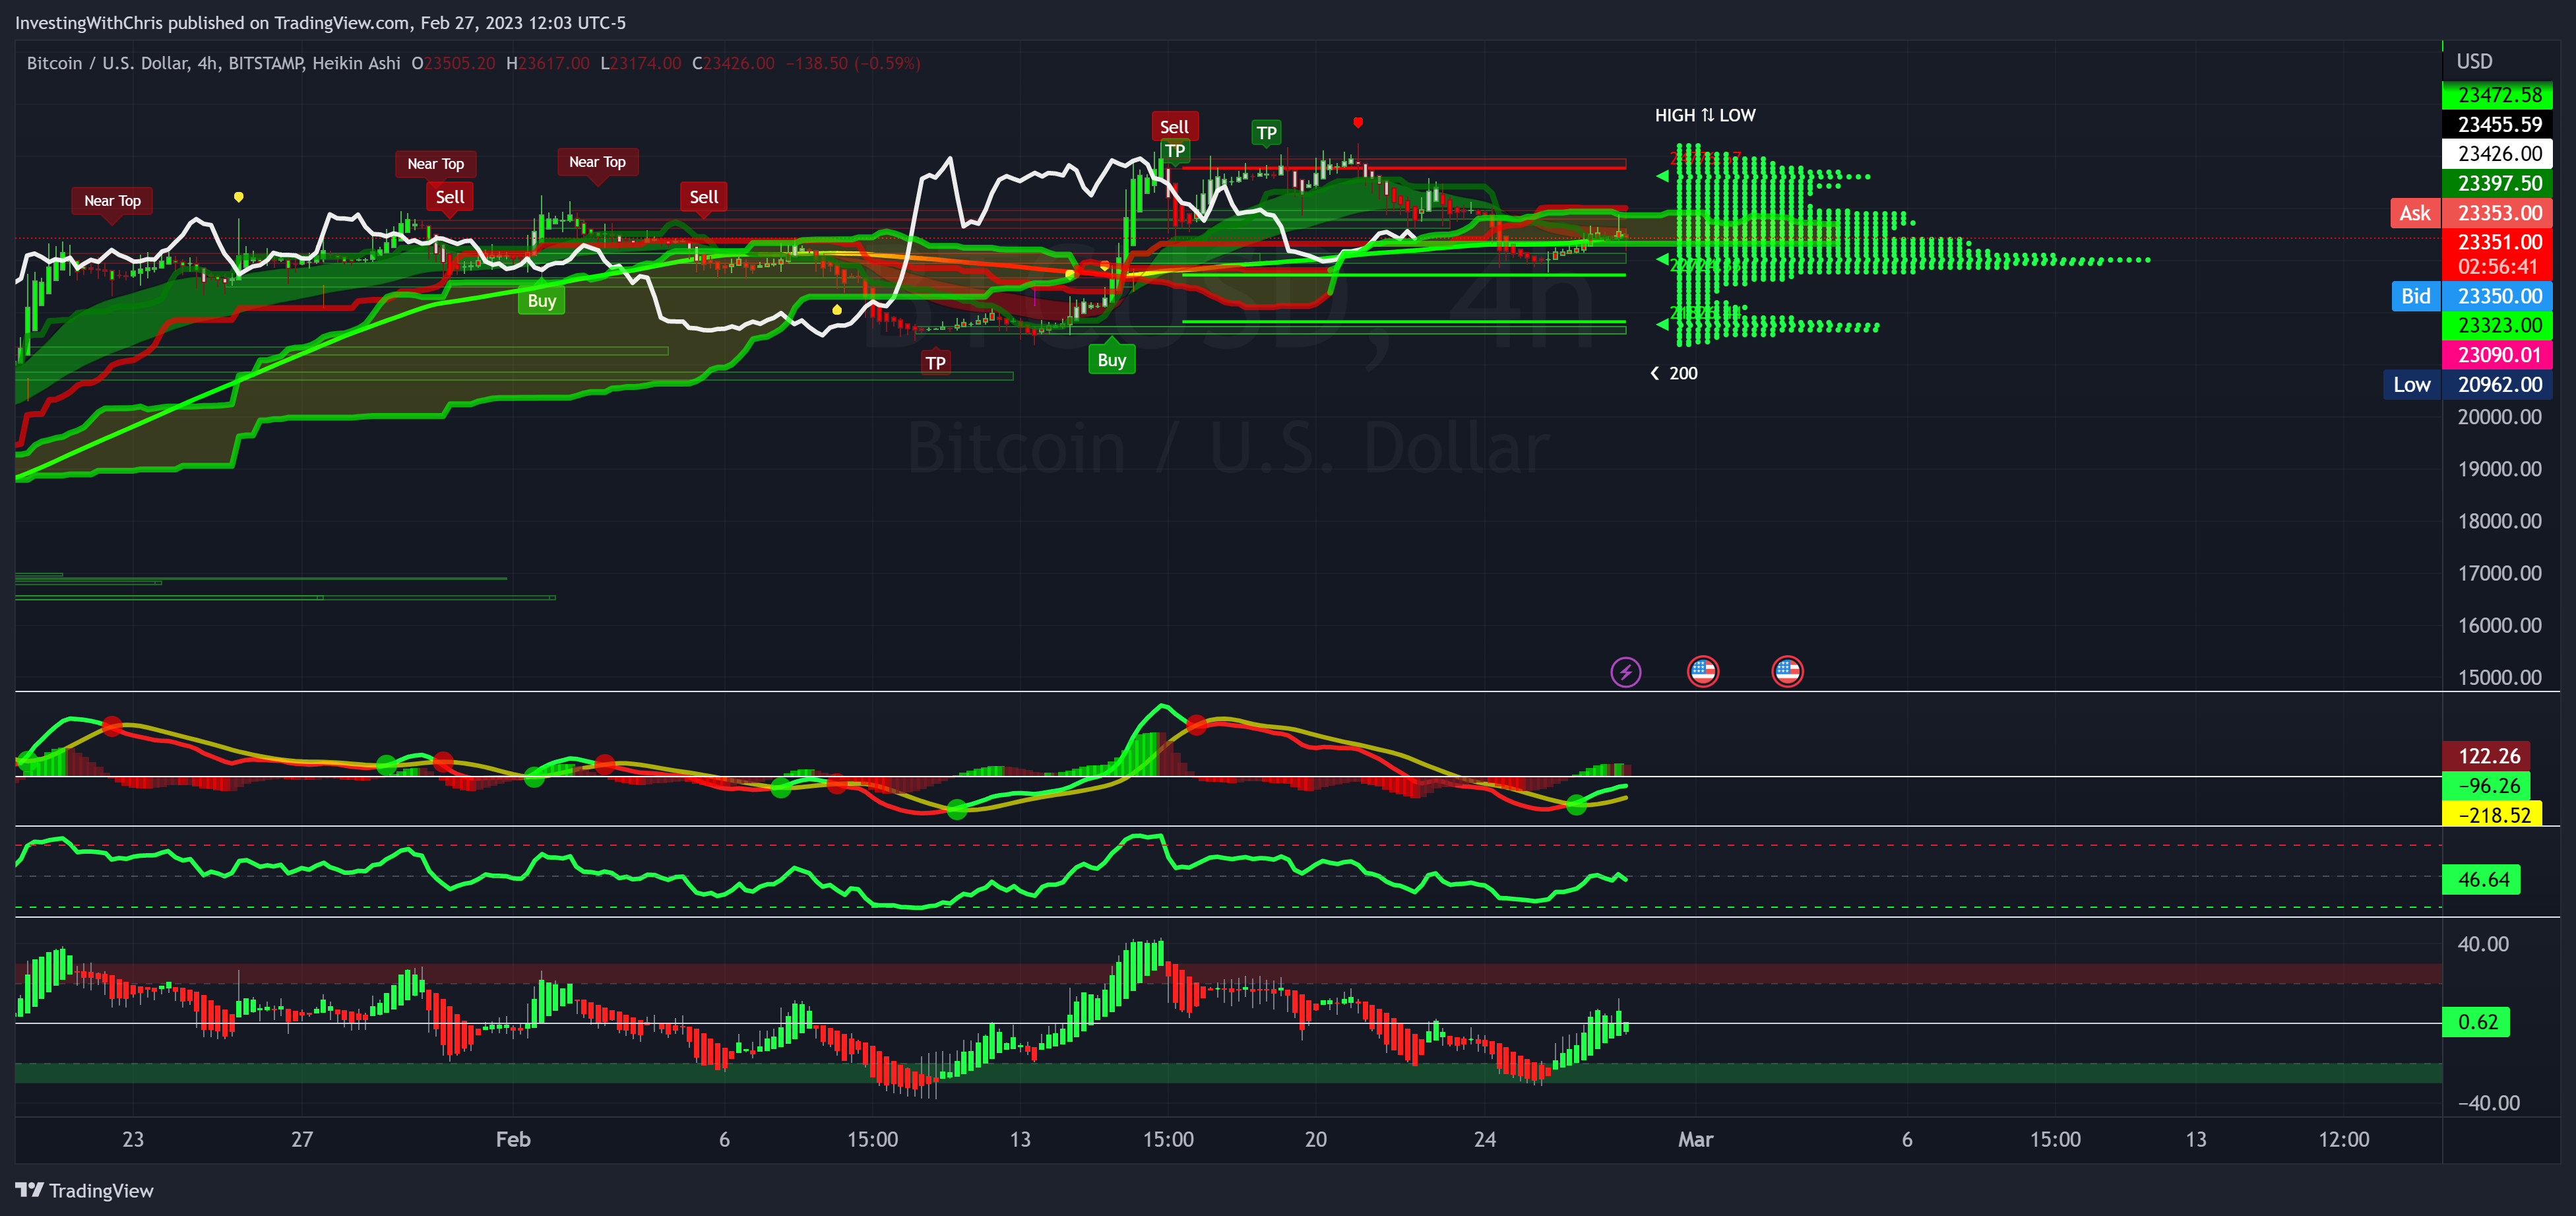Click the open price value O23505.20
Screen dimensions: 2576x1216
coord(453,63)
